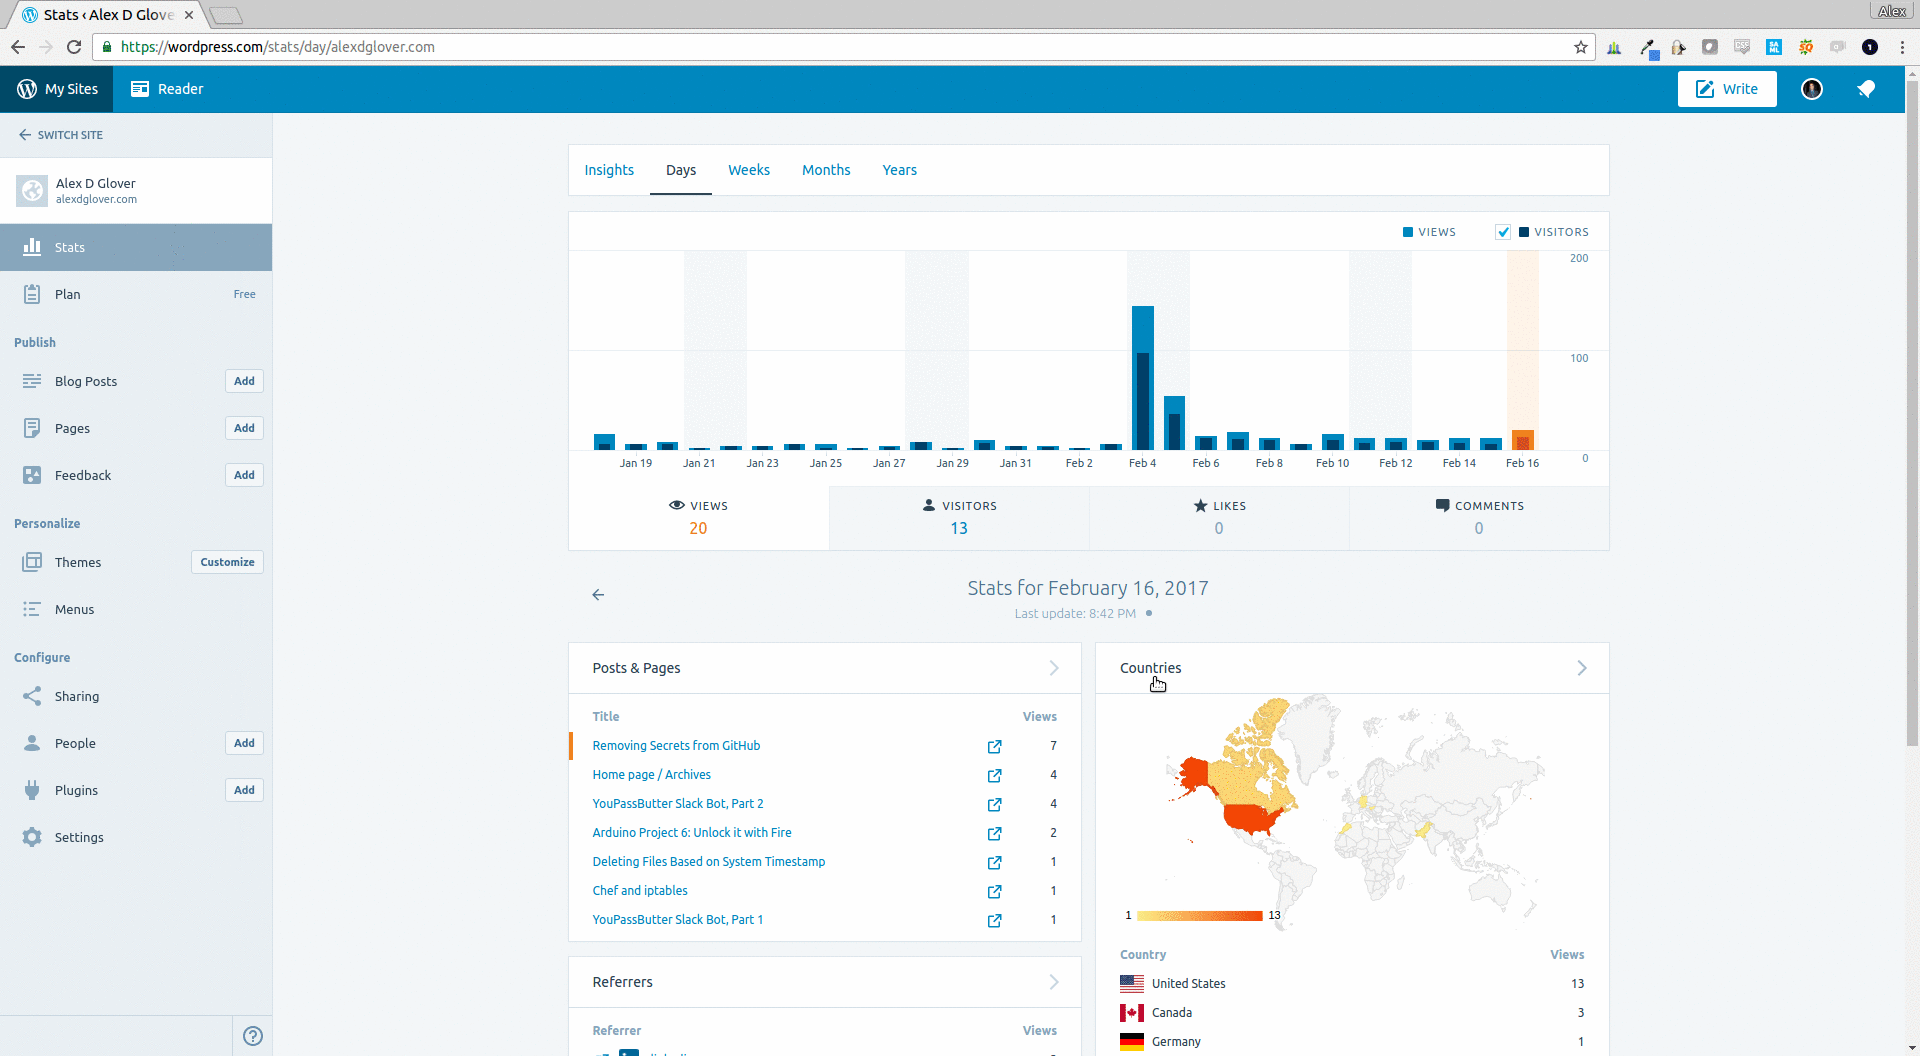
Task: Switch to the Months tab
Action: [826, 170]
